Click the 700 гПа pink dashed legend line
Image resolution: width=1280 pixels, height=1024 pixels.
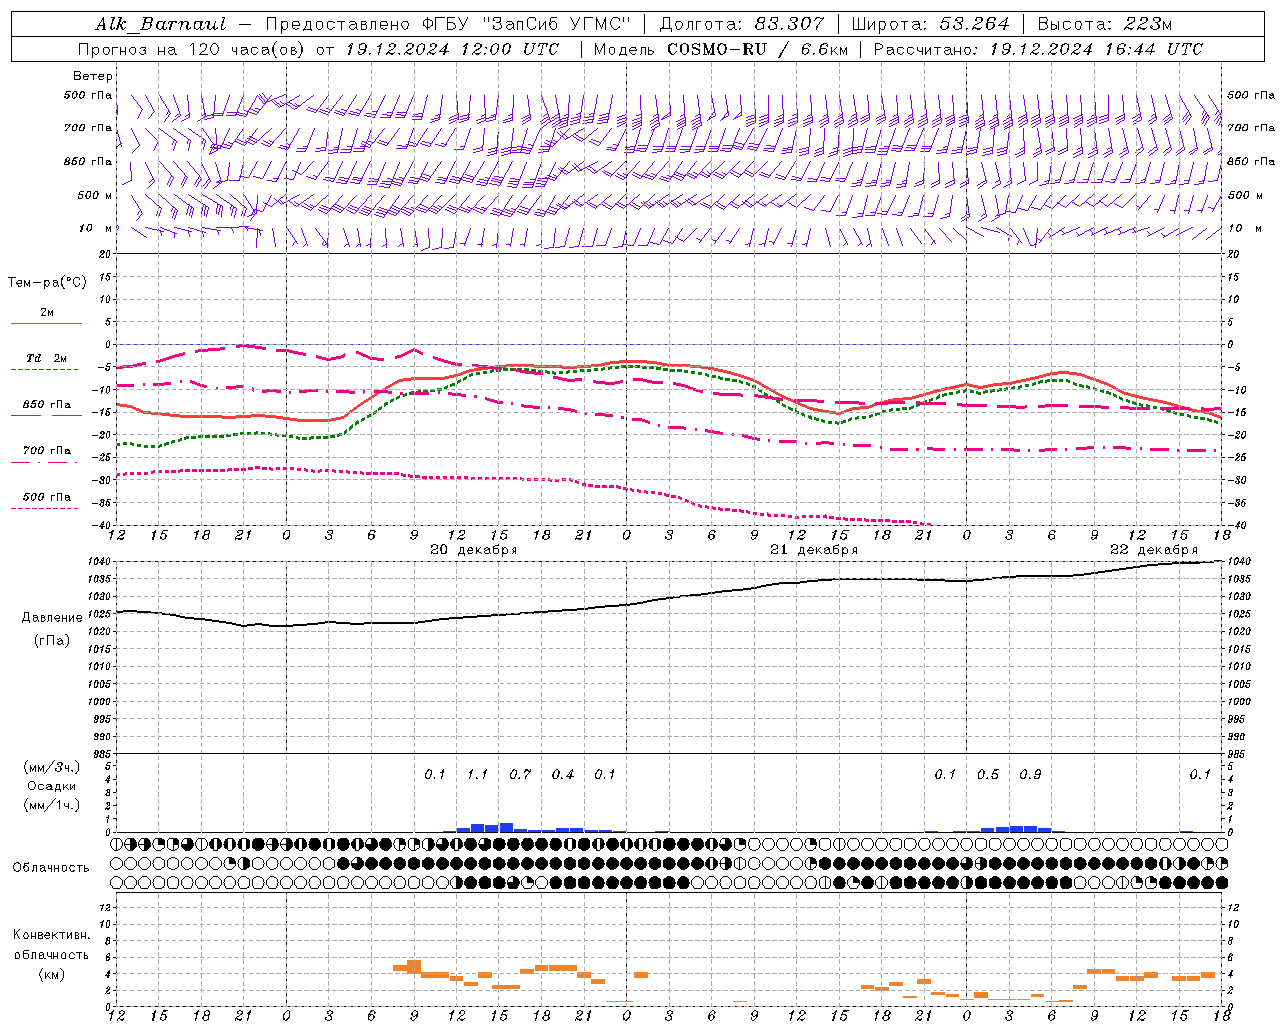tap(45, 462)
